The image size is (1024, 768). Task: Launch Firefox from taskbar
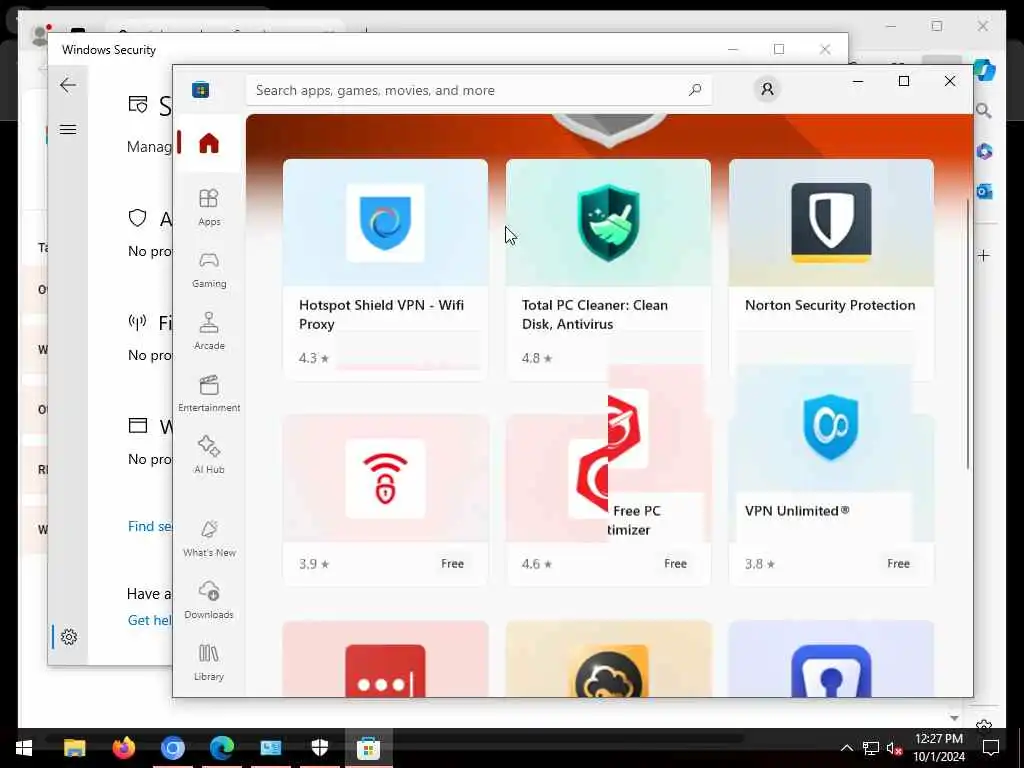tap(123, 748)
